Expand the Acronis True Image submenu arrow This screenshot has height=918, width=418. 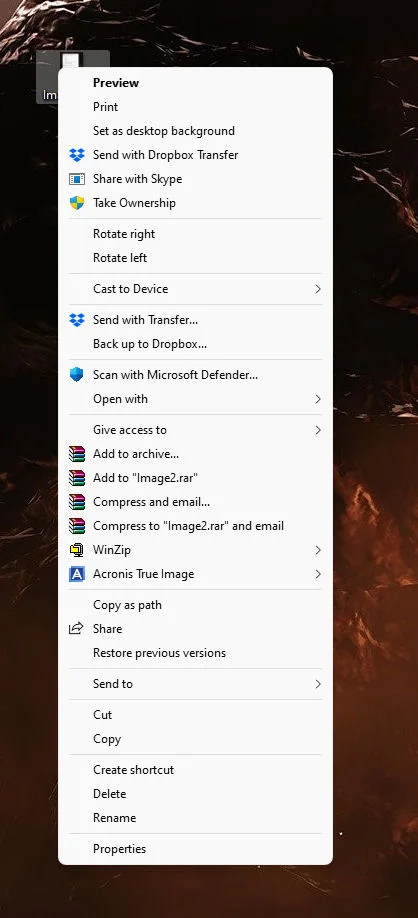pos(318,574)
